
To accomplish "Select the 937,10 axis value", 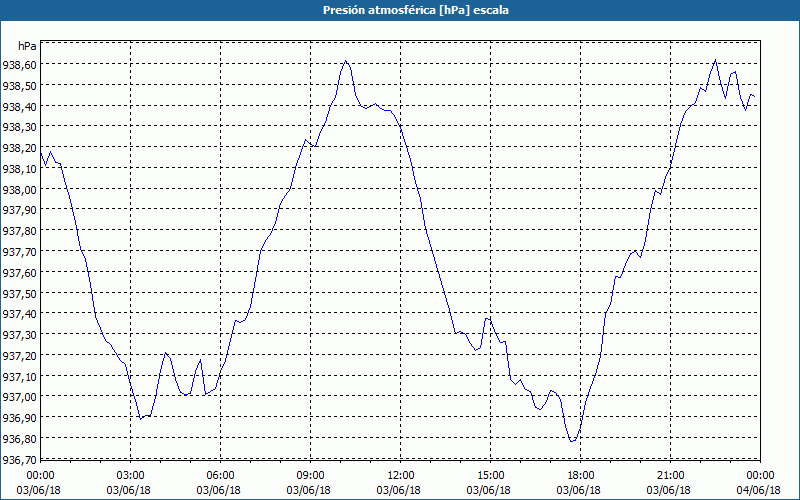I will (x=19, y=377).
